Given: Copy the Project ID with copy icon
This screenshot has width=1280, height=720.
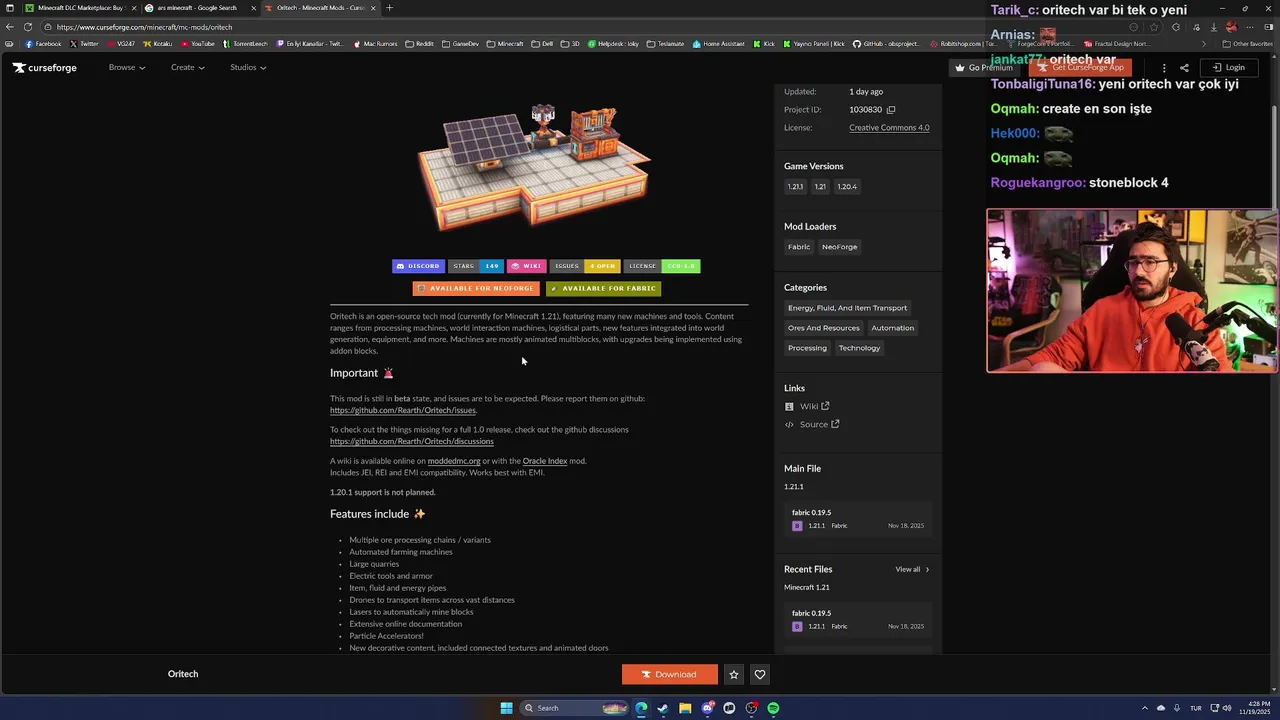Looking at the screenshot, I should 891,110.
